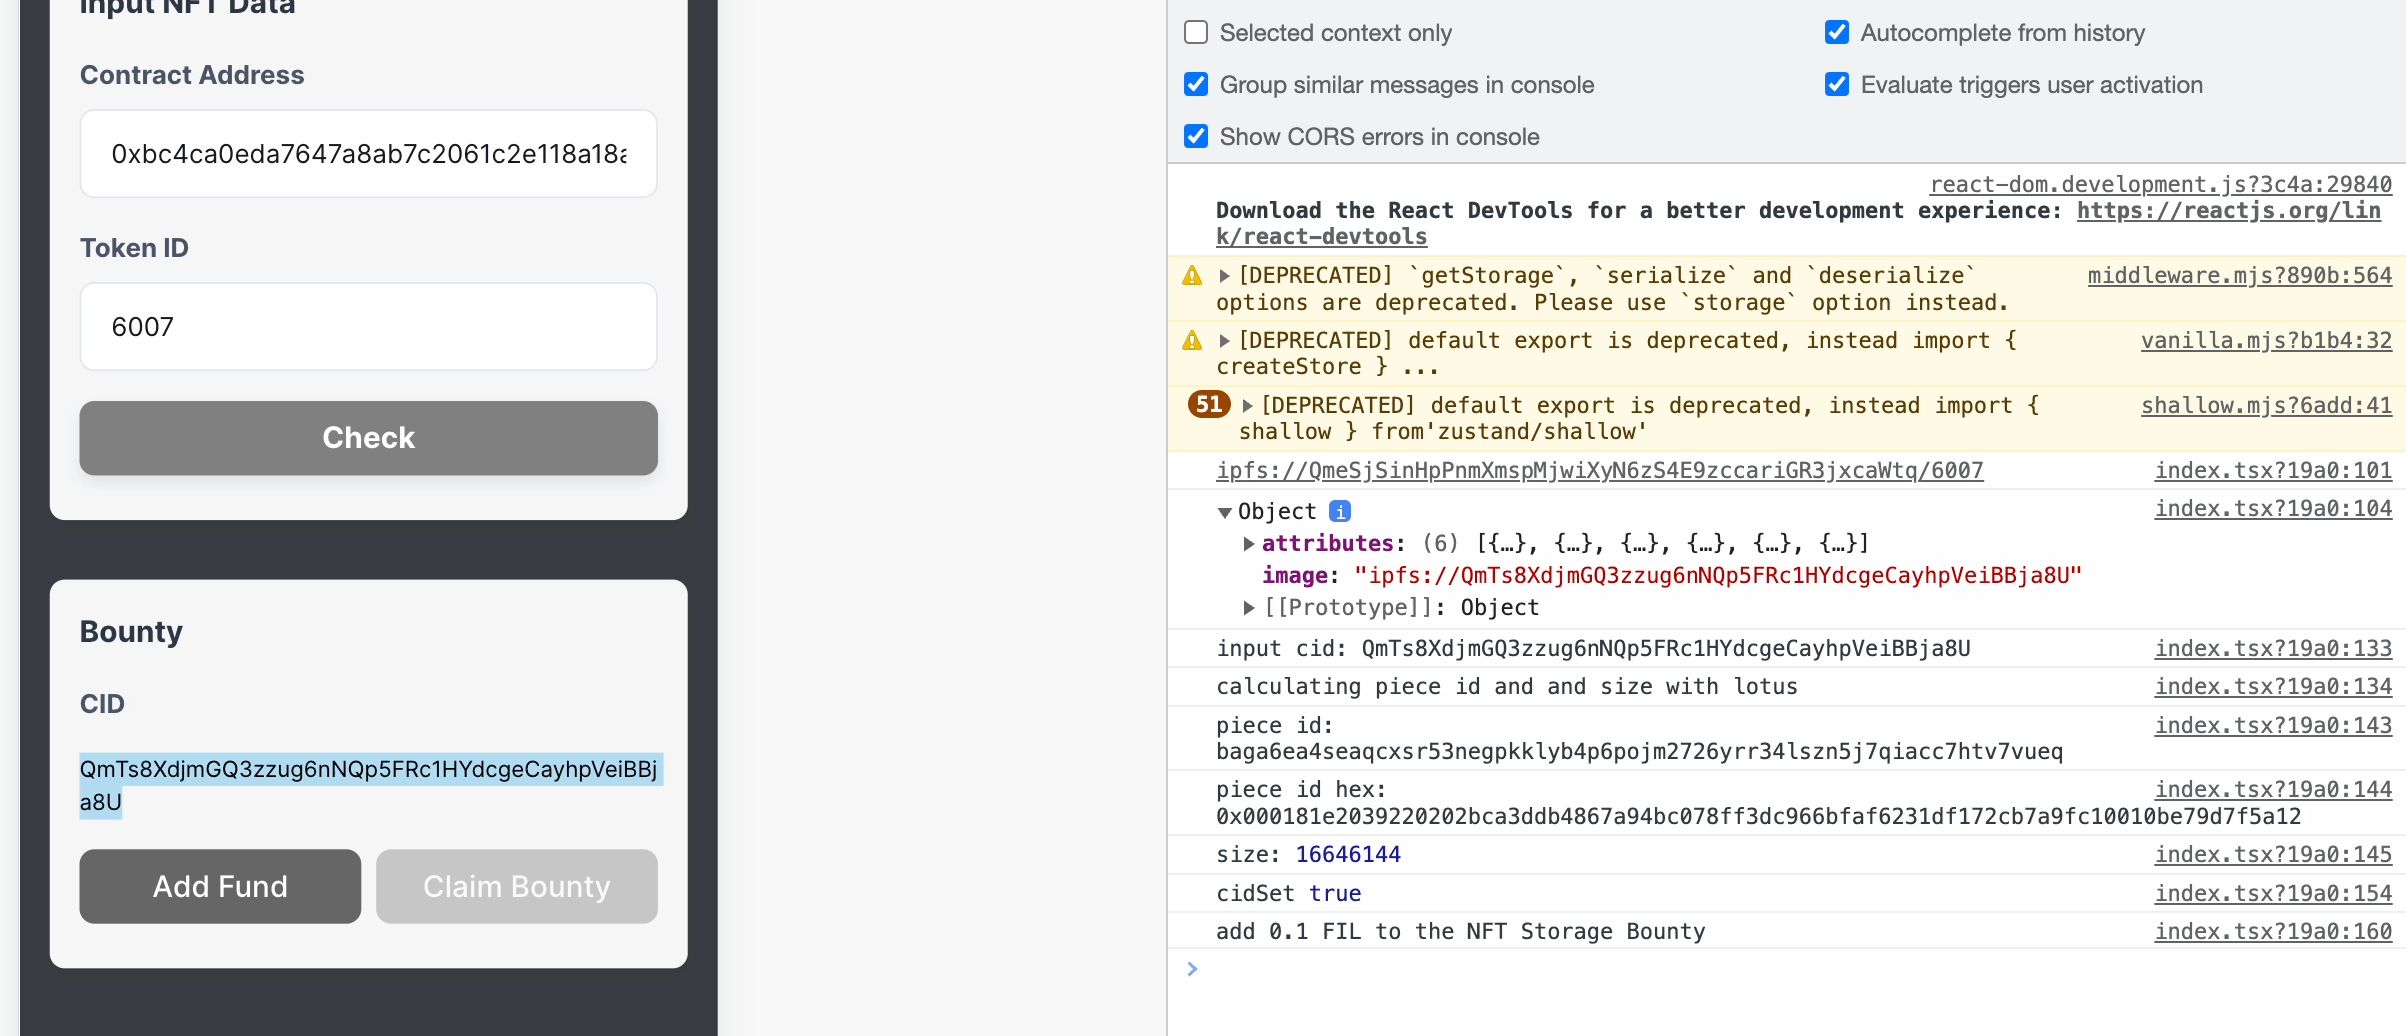Click the 'input cid:' log message
Image resolution: width=2406 pixels, height=1036 pixels.
(x=1593, y=648)
